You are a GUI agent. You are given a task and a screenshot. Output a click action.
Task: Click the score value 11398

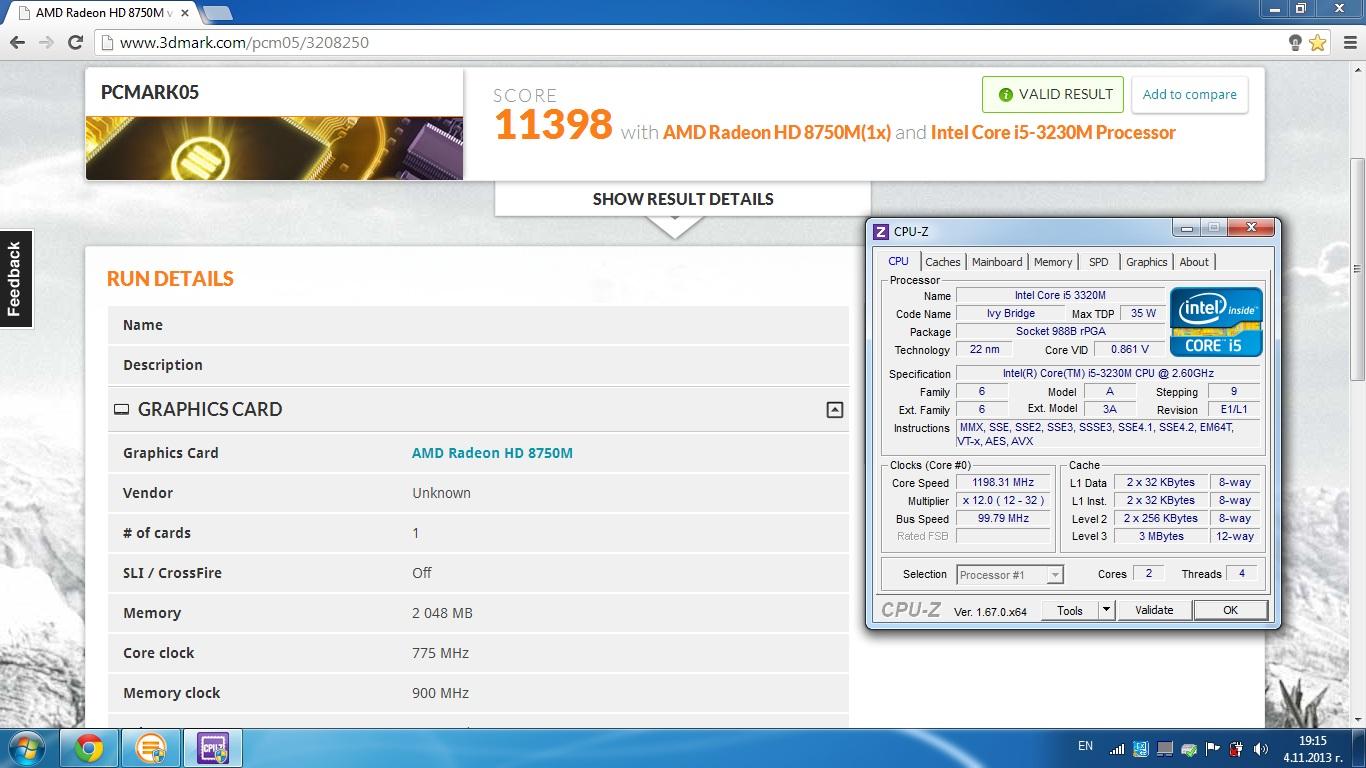tap(553, 125)
